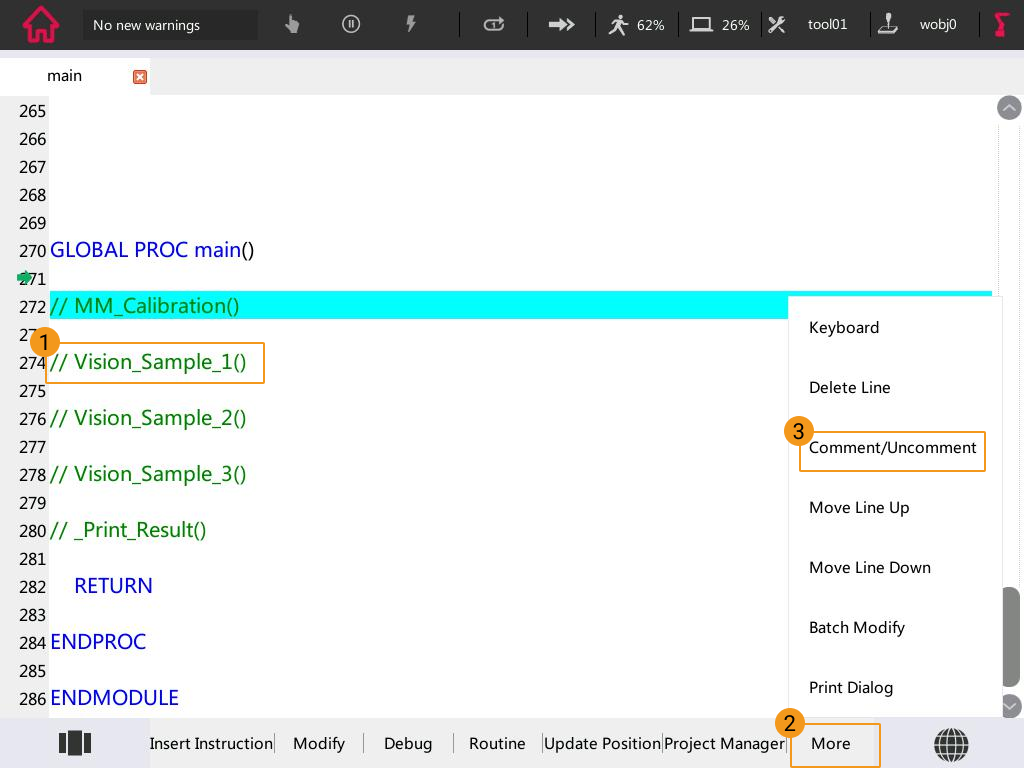Toggle the loop cycle mode icon
This screenshot has width=1024, height=768.
[494, 25]
